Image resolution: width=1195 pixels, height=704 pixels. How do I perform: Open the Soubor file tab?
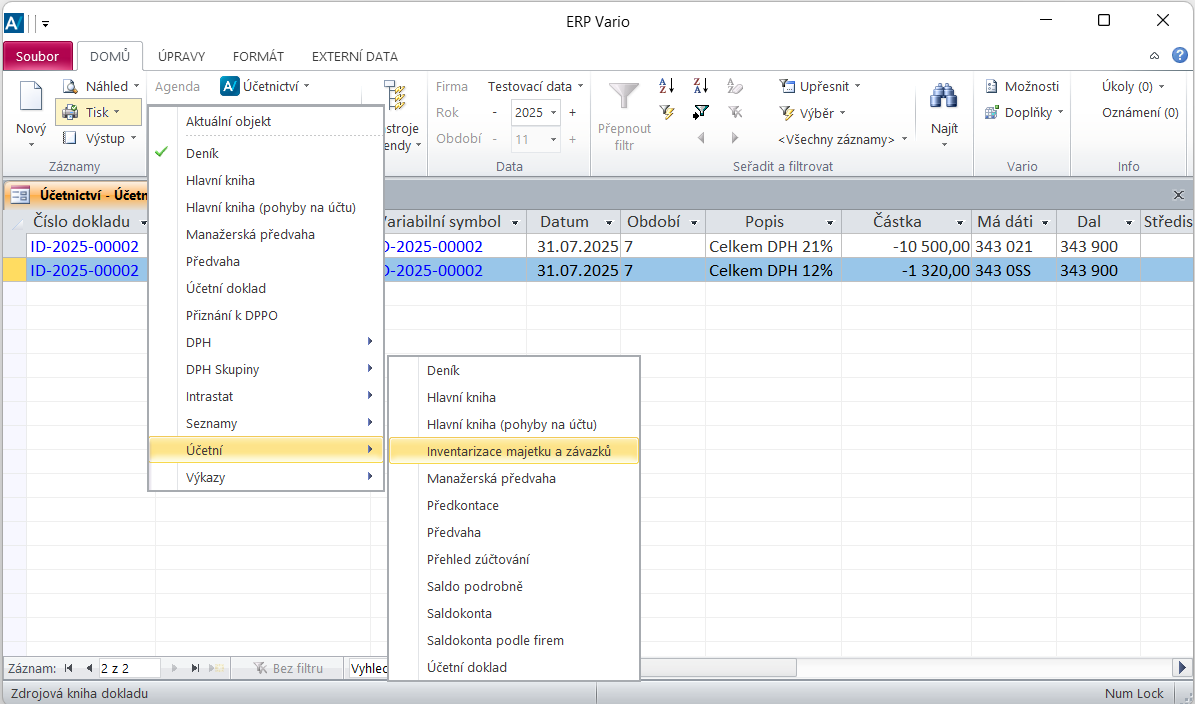click(x=37, y=57)
